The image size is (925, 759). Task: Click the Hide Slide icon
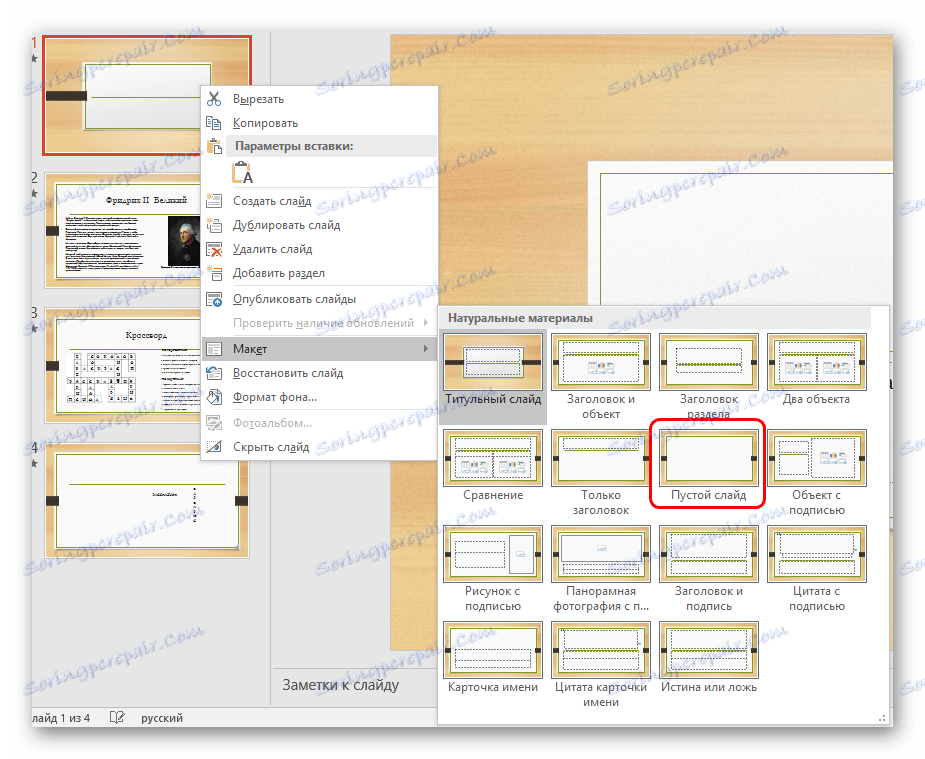[x=213, y=447]
